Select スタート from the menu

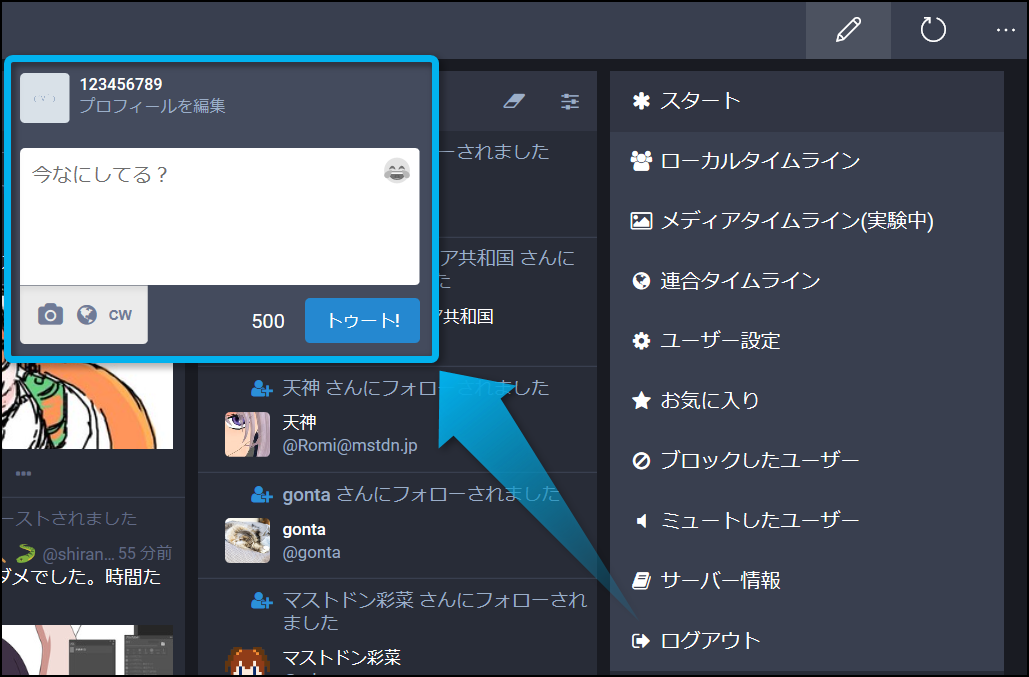(700, 101)
